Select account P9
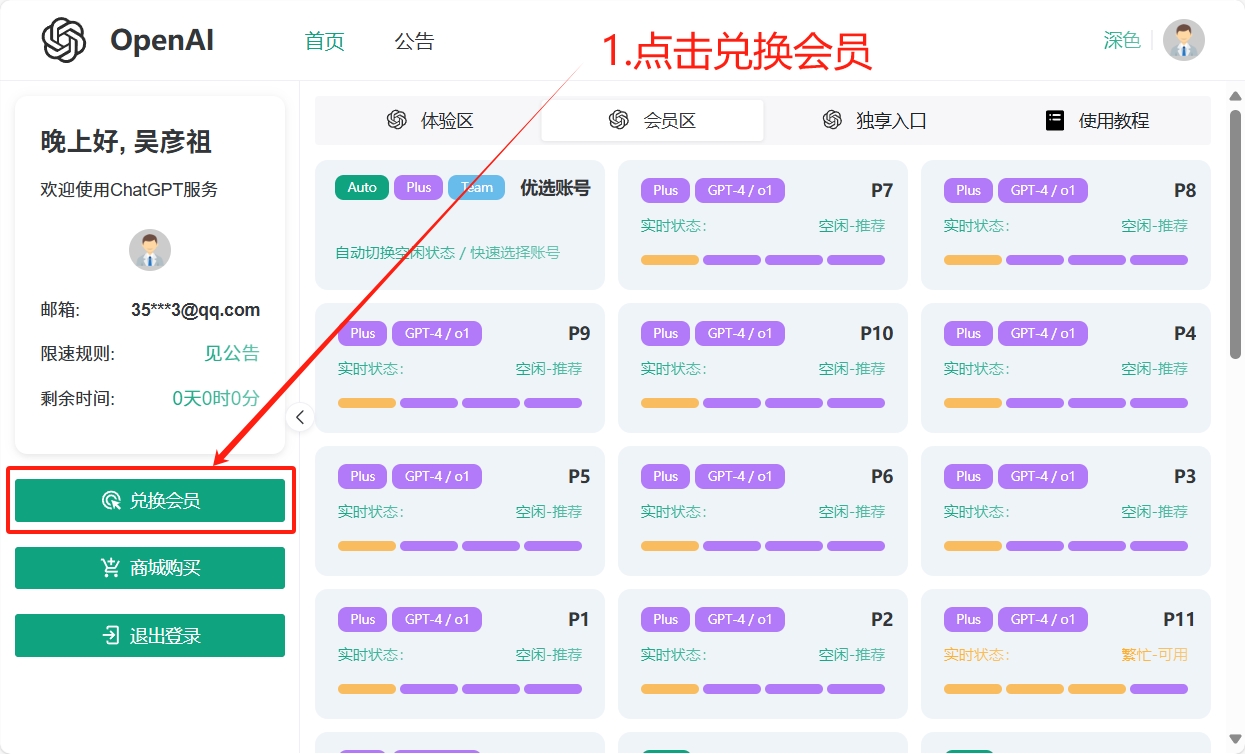1245x754 pixels. (x=460, y=368)
